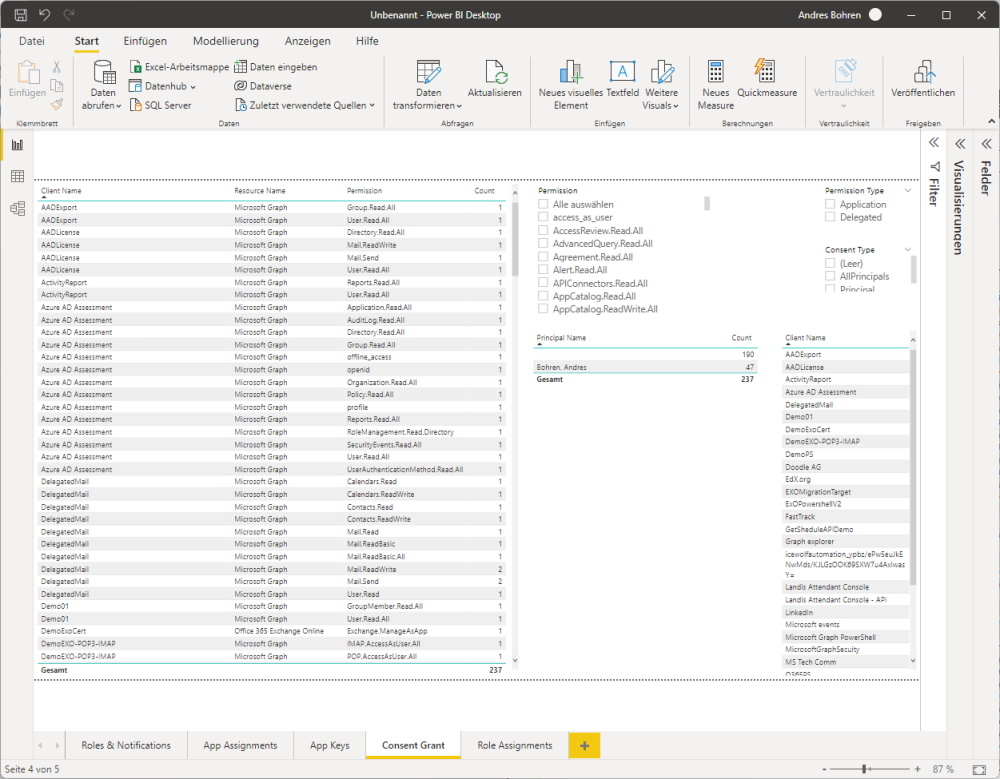The height and width of the screenshot is (779, 1000).
Task: Sort main table by Permission header
Action: click(364, 191)
